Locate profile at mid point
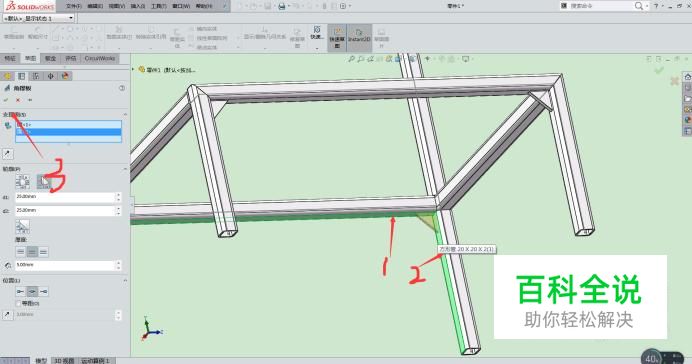This screenshot has height=364, width=692. click(x=32, y=292)
